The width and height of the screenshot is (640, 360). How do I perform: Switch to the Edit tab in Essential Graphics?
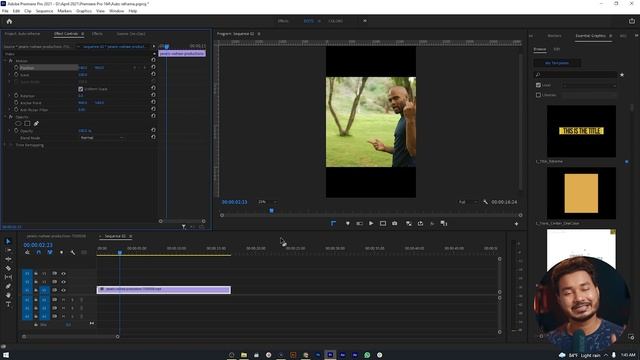(x=557, y=49)
